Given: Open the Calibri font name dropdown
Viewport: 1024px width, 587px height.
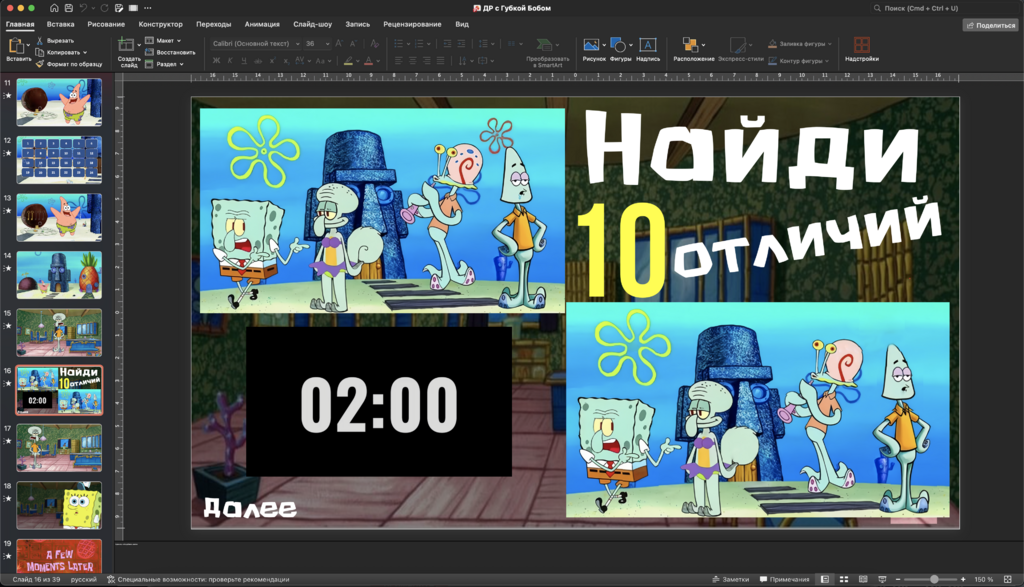Looking at the screenshot, I should (297, 44).
